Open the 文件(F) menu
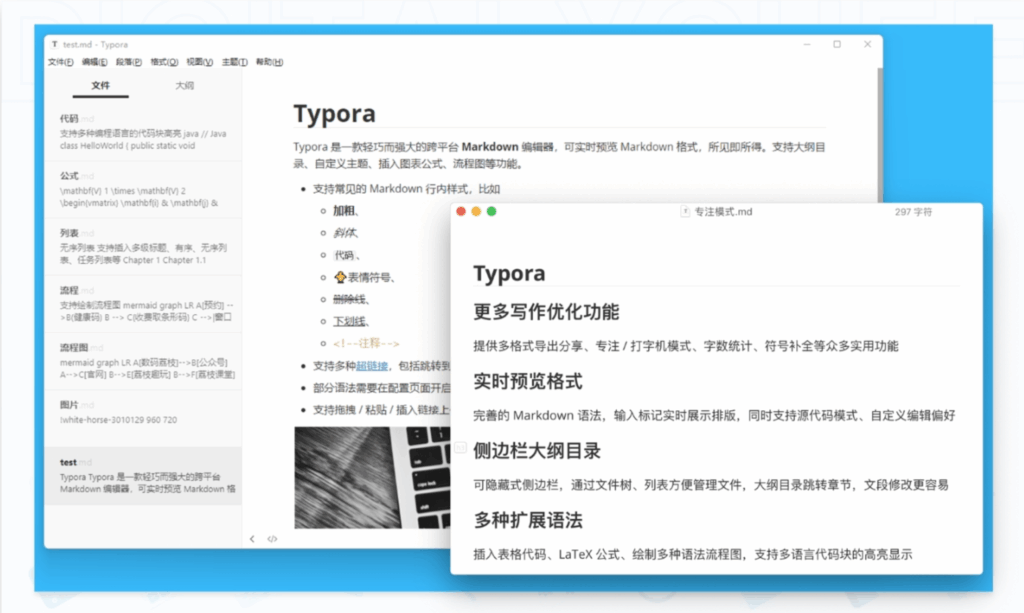1024x613 pixels. (60, 62)
